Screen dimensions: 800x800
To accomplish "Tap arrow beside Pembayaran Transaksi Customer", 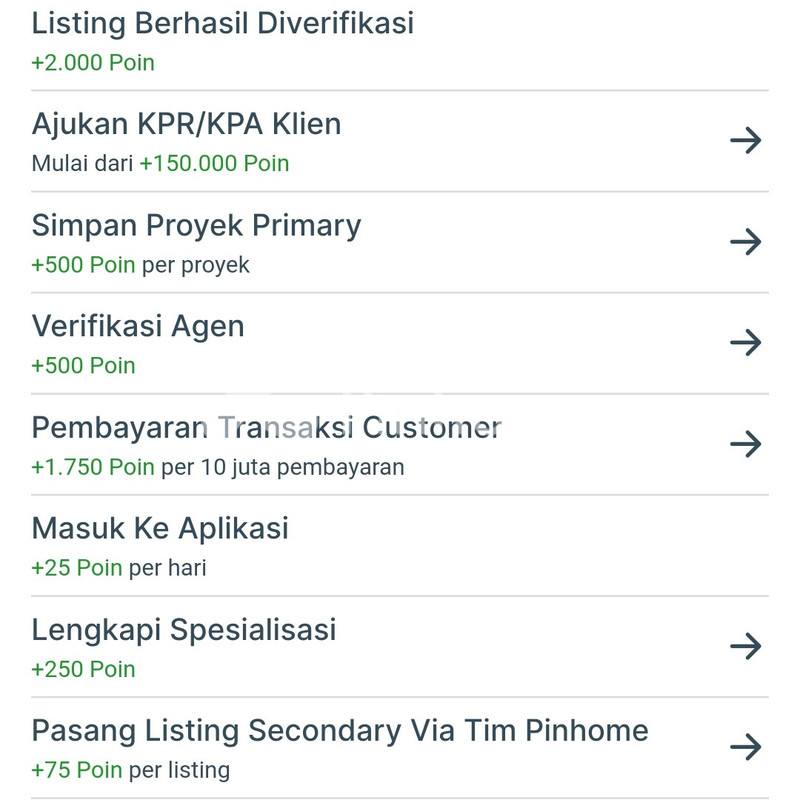I will pos(746,444).
